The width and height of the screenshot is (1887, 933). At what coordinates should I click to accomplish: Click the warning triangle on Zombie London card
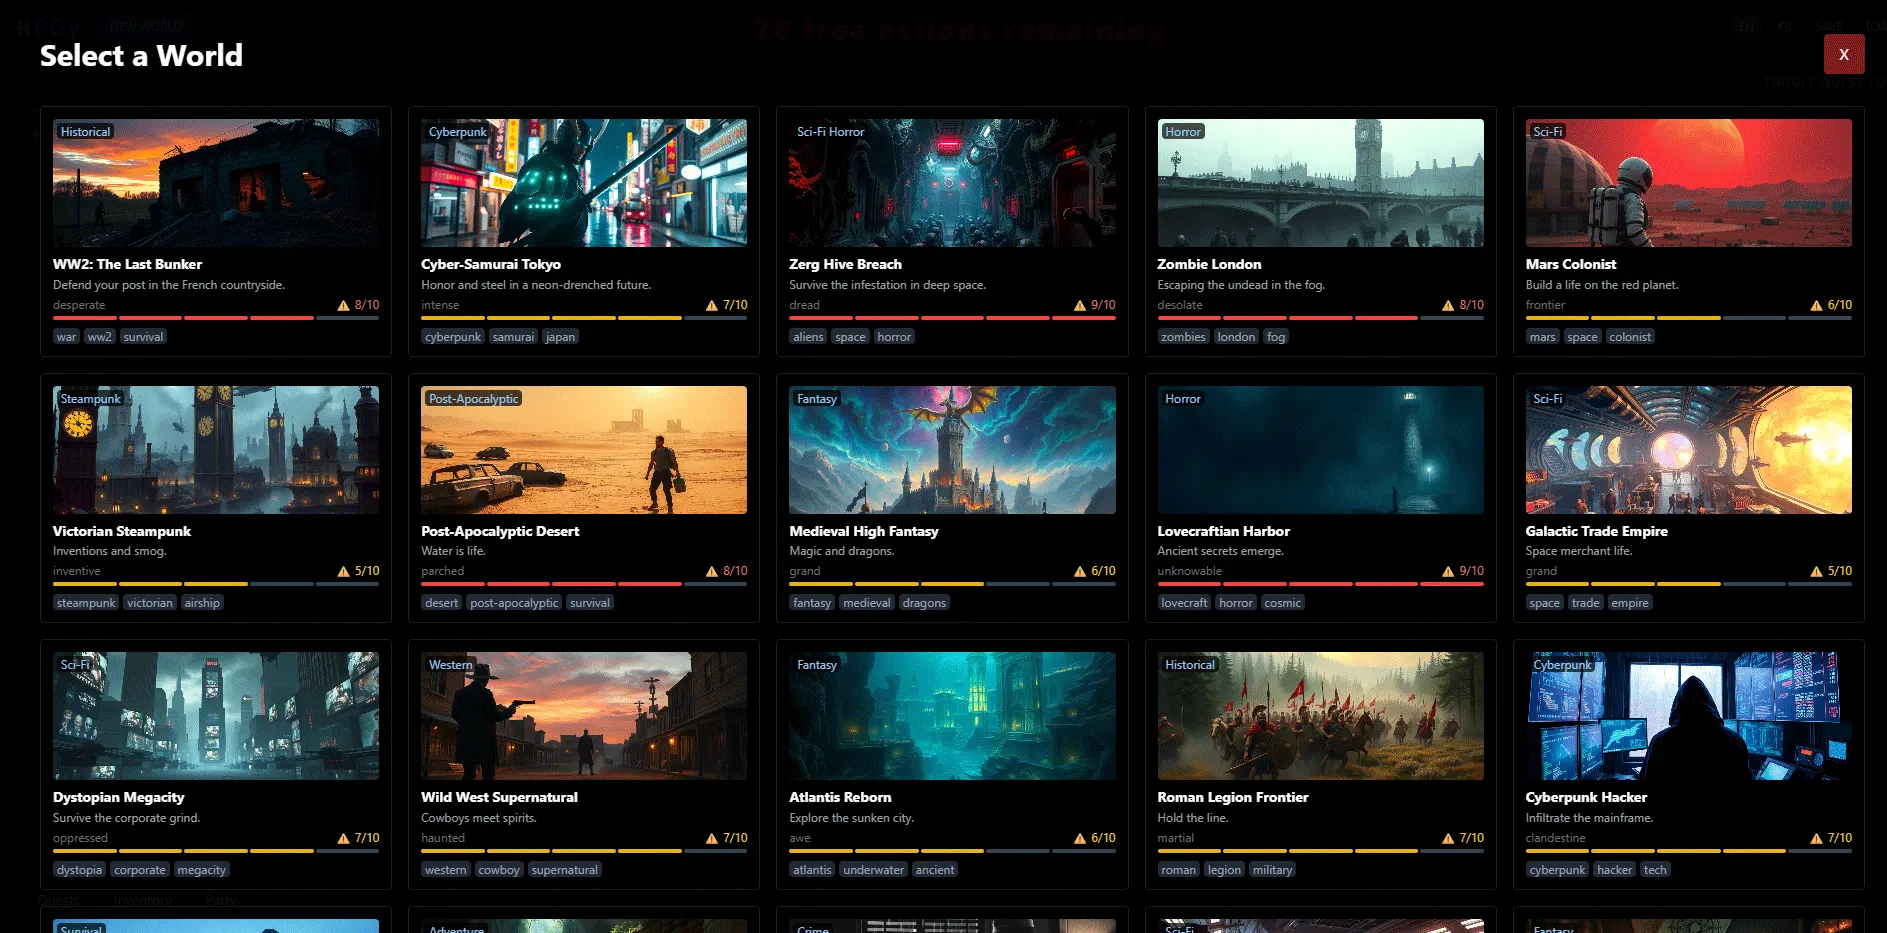tap(1448, 305)
